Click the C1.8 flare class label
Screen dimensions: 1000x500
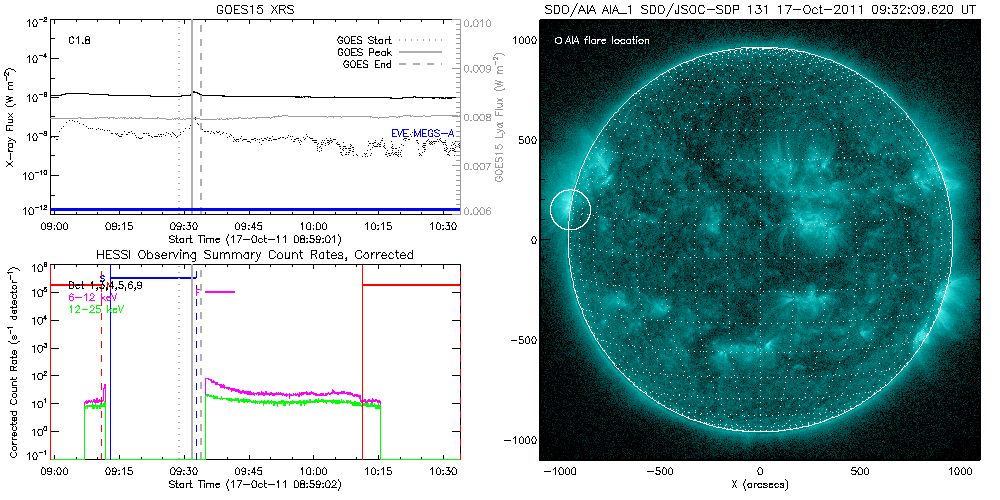(81, 41)
